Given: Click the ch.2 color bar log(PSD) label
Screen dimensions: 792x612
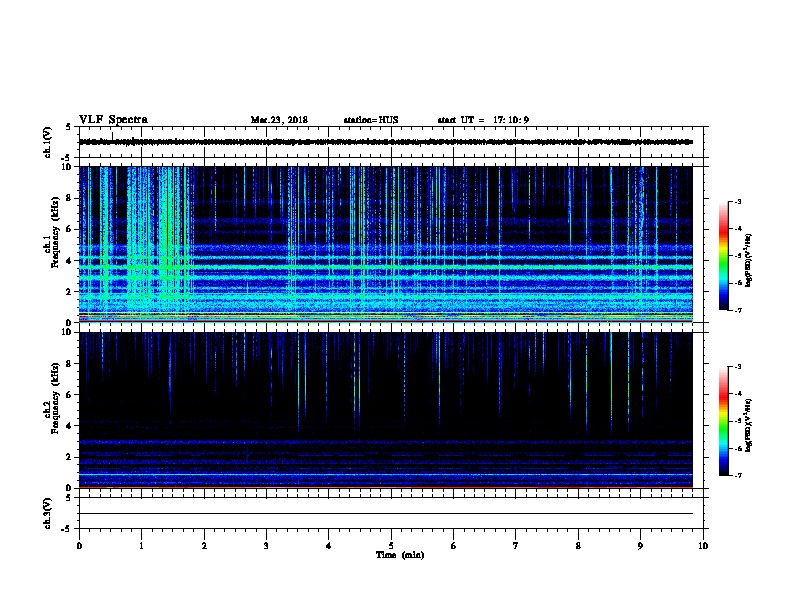Looking at the screenshot, I should 749,425.
